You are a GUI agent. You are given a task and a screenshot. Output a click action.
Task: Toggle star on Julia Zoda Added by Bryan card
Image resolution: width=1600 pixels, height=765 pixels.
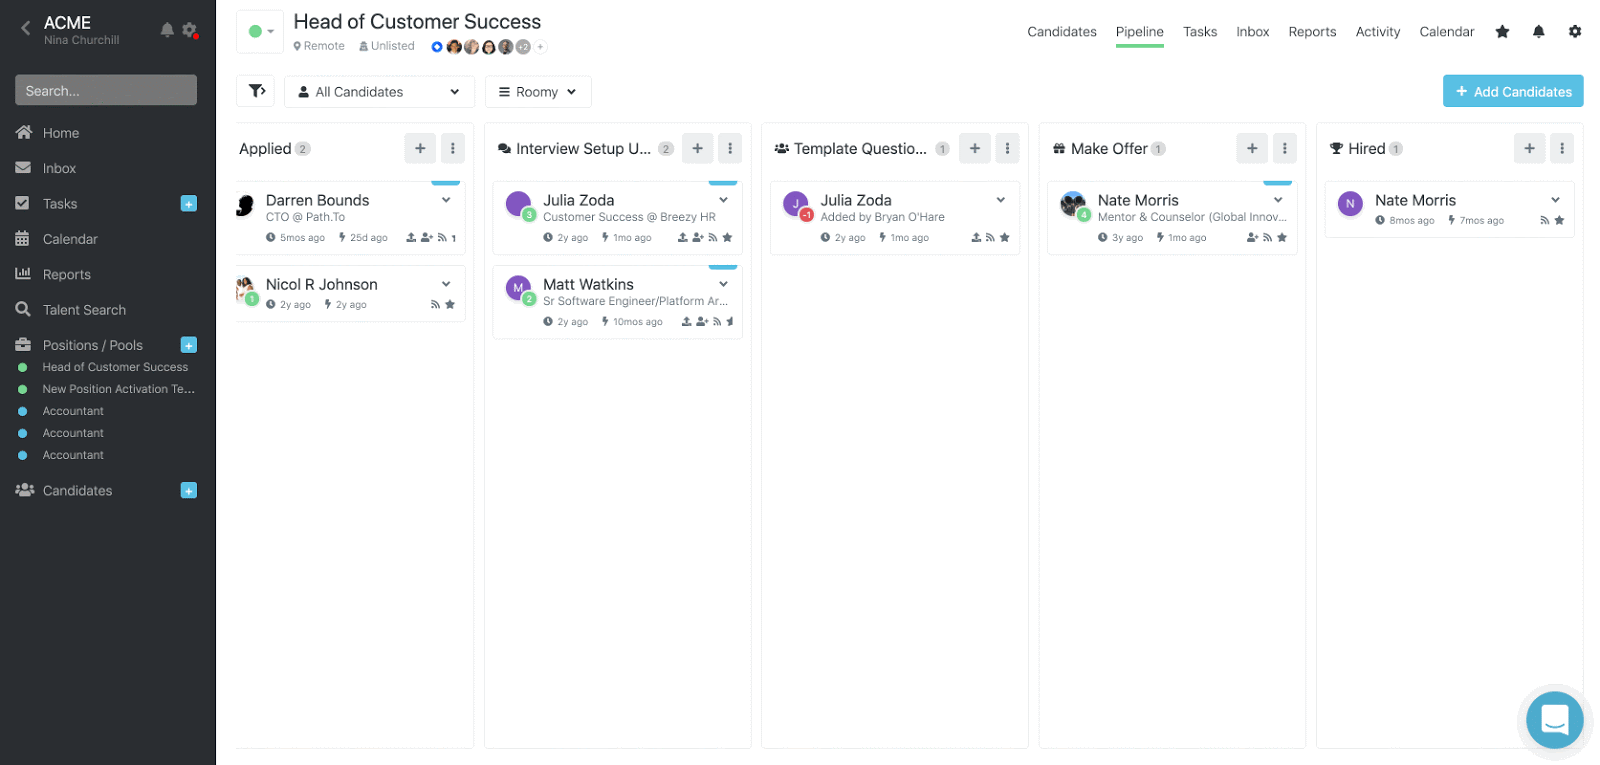[1004, 237]
